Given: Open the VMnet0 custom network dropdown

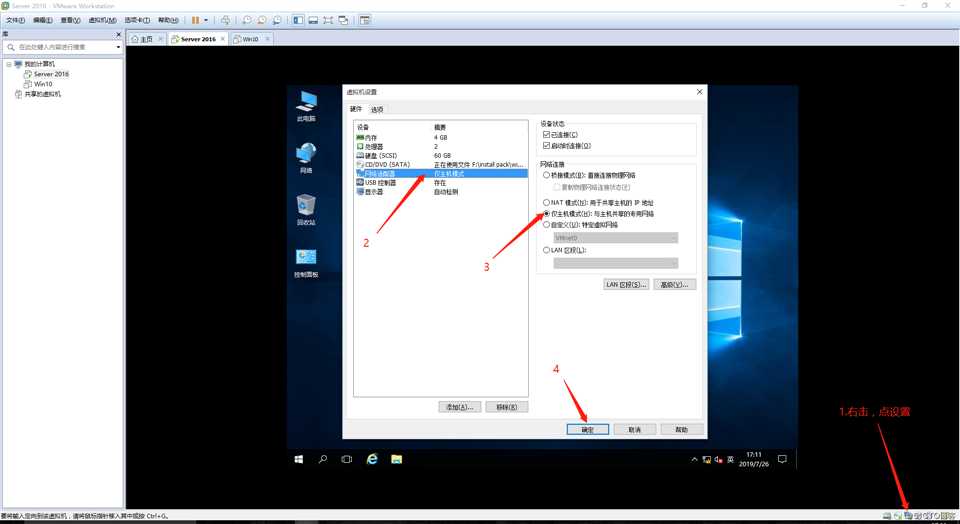Looking at the screenshot, I should [616, 238].
